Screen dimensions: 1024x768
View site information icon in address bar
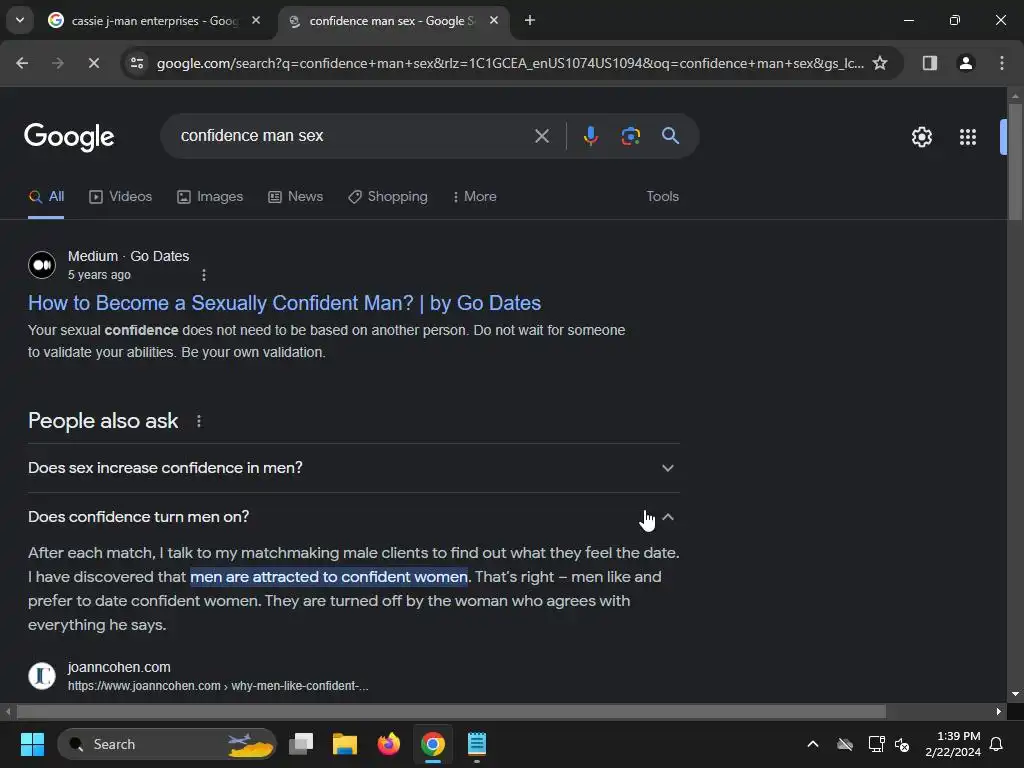[x=137, y=63]
